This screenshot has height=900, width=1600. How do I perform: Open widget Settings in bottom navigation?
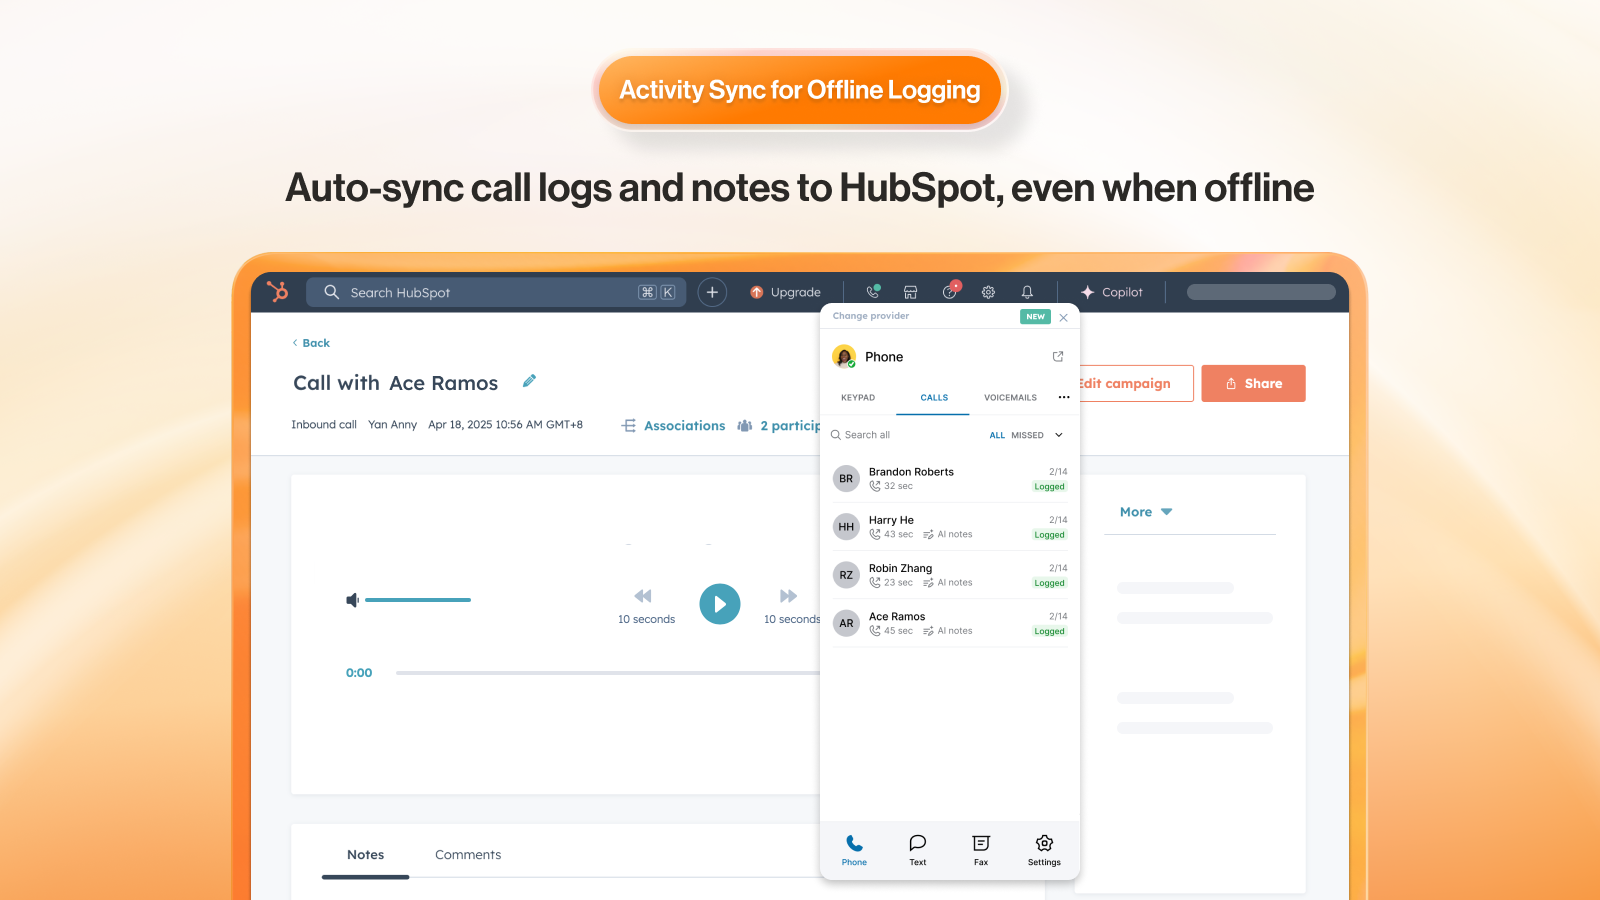click(x=1044, y=850)
